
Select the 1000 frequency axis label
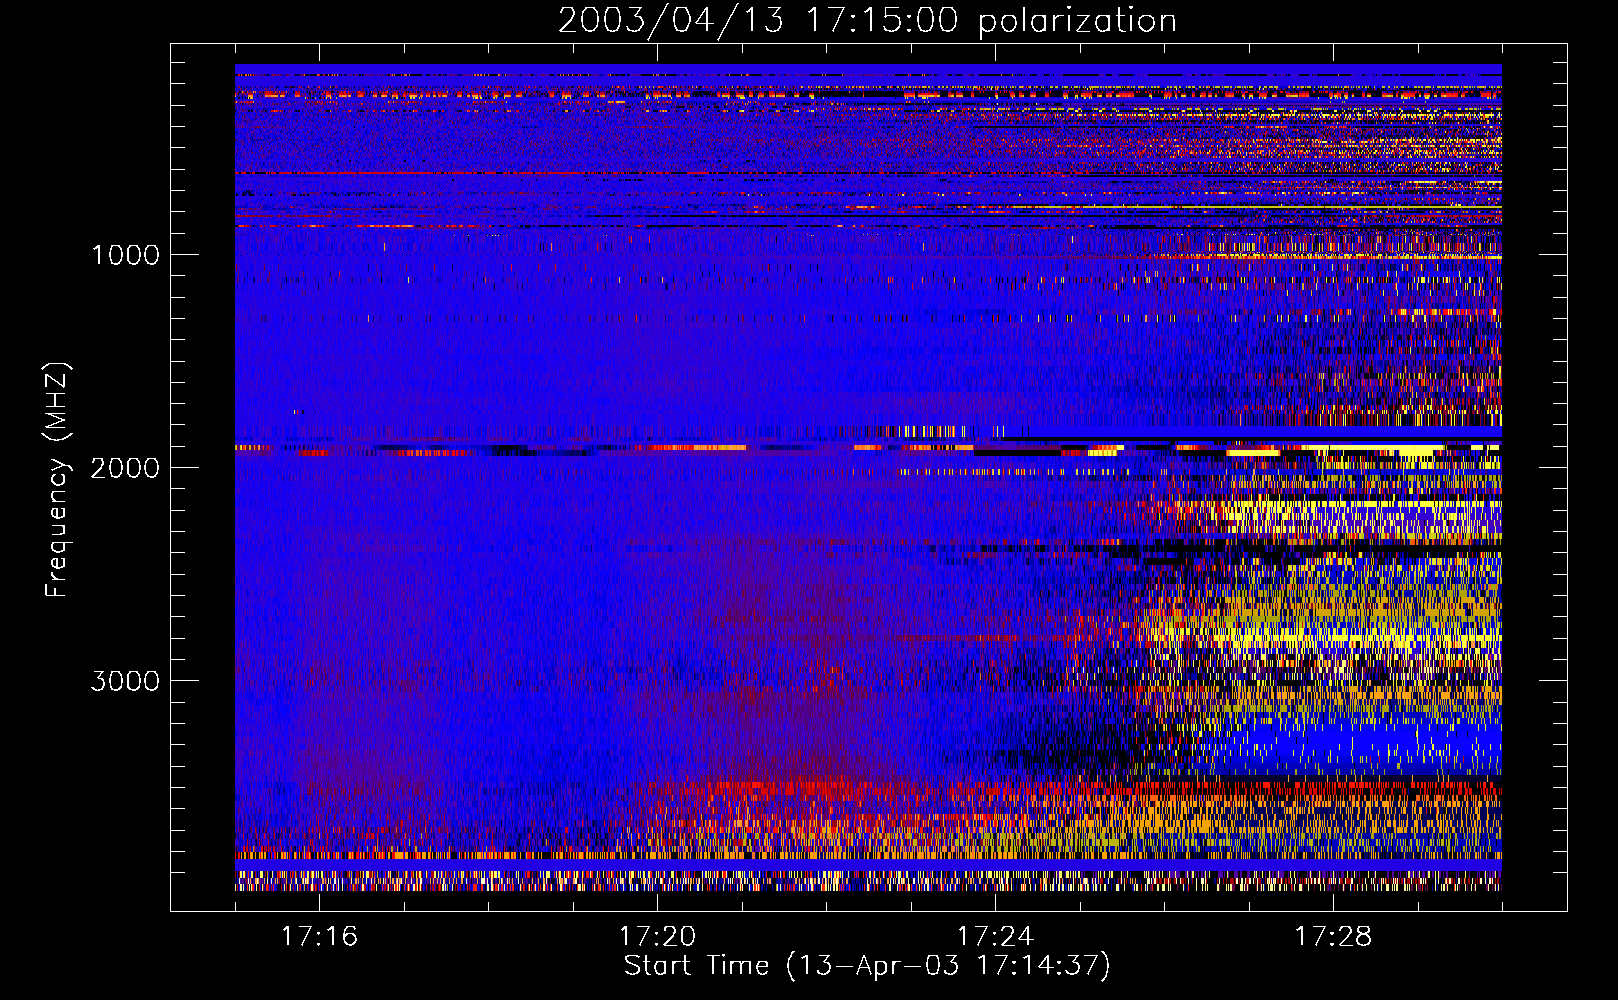125,255
